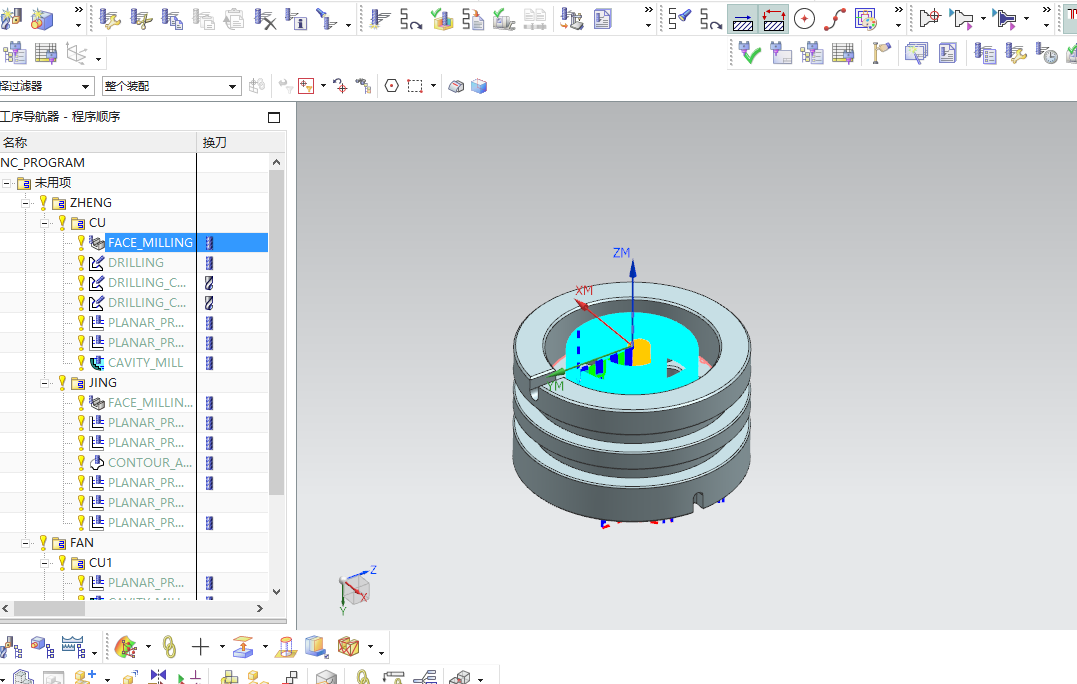The width and height of the screenshot is (1077, 684).
Task: Select the DRILLING operation
Action: coord(136,262)
